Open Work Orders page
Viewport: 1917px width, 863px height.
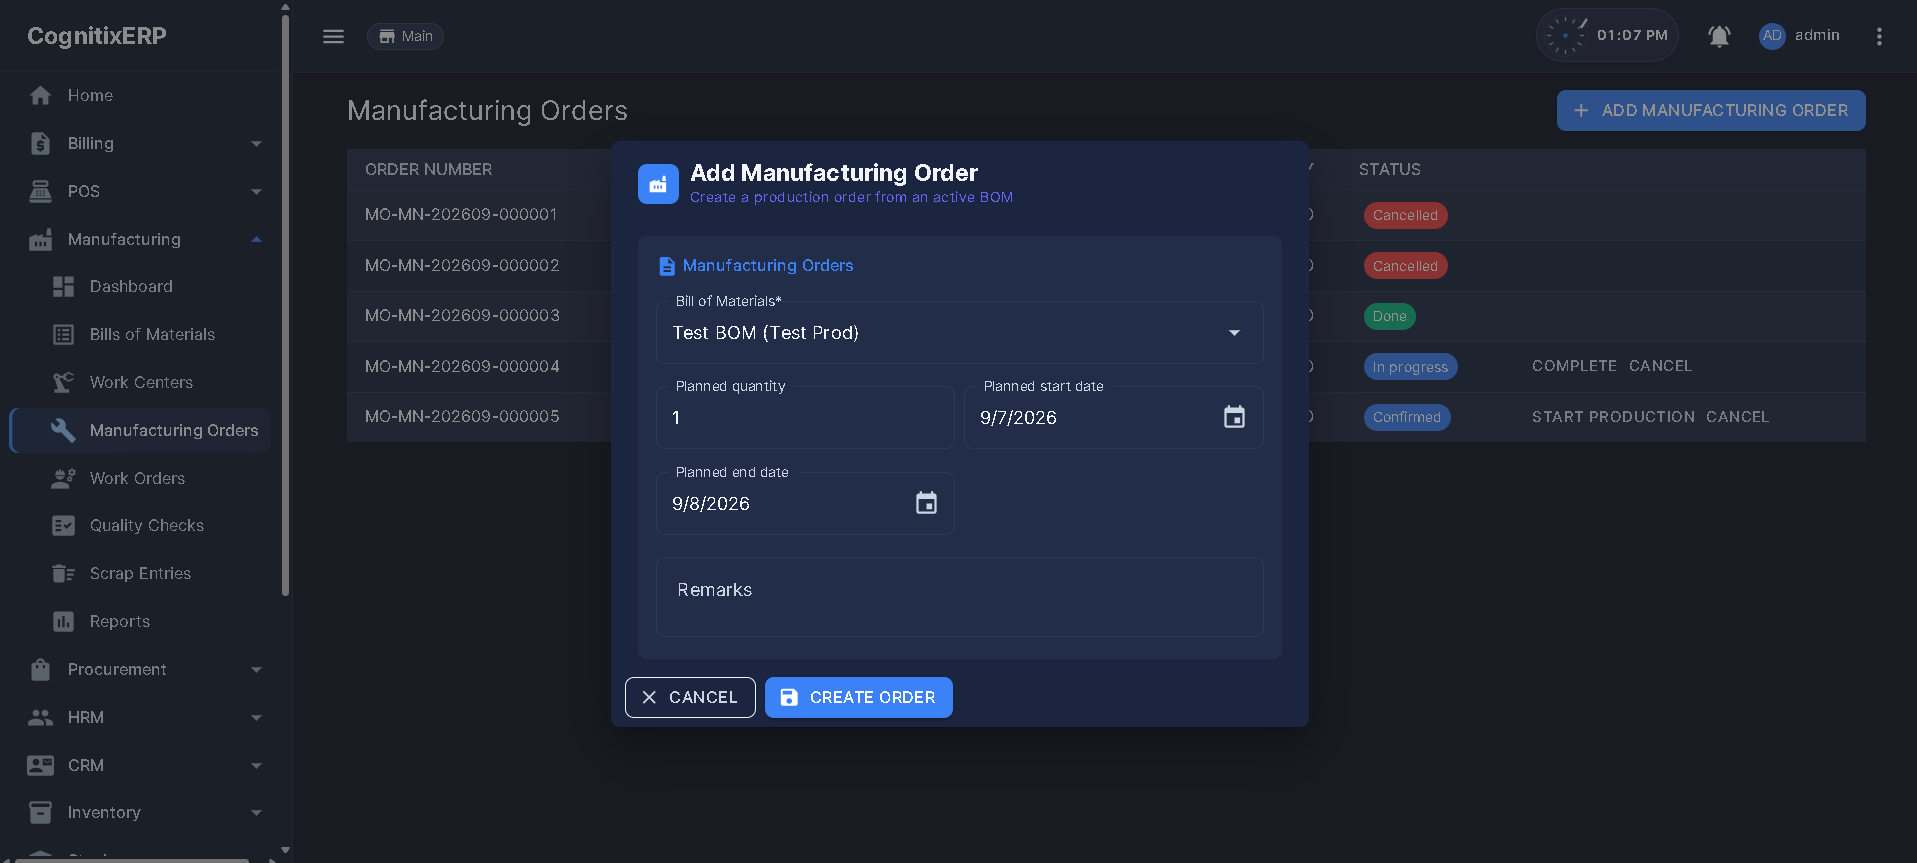[137, 478]
